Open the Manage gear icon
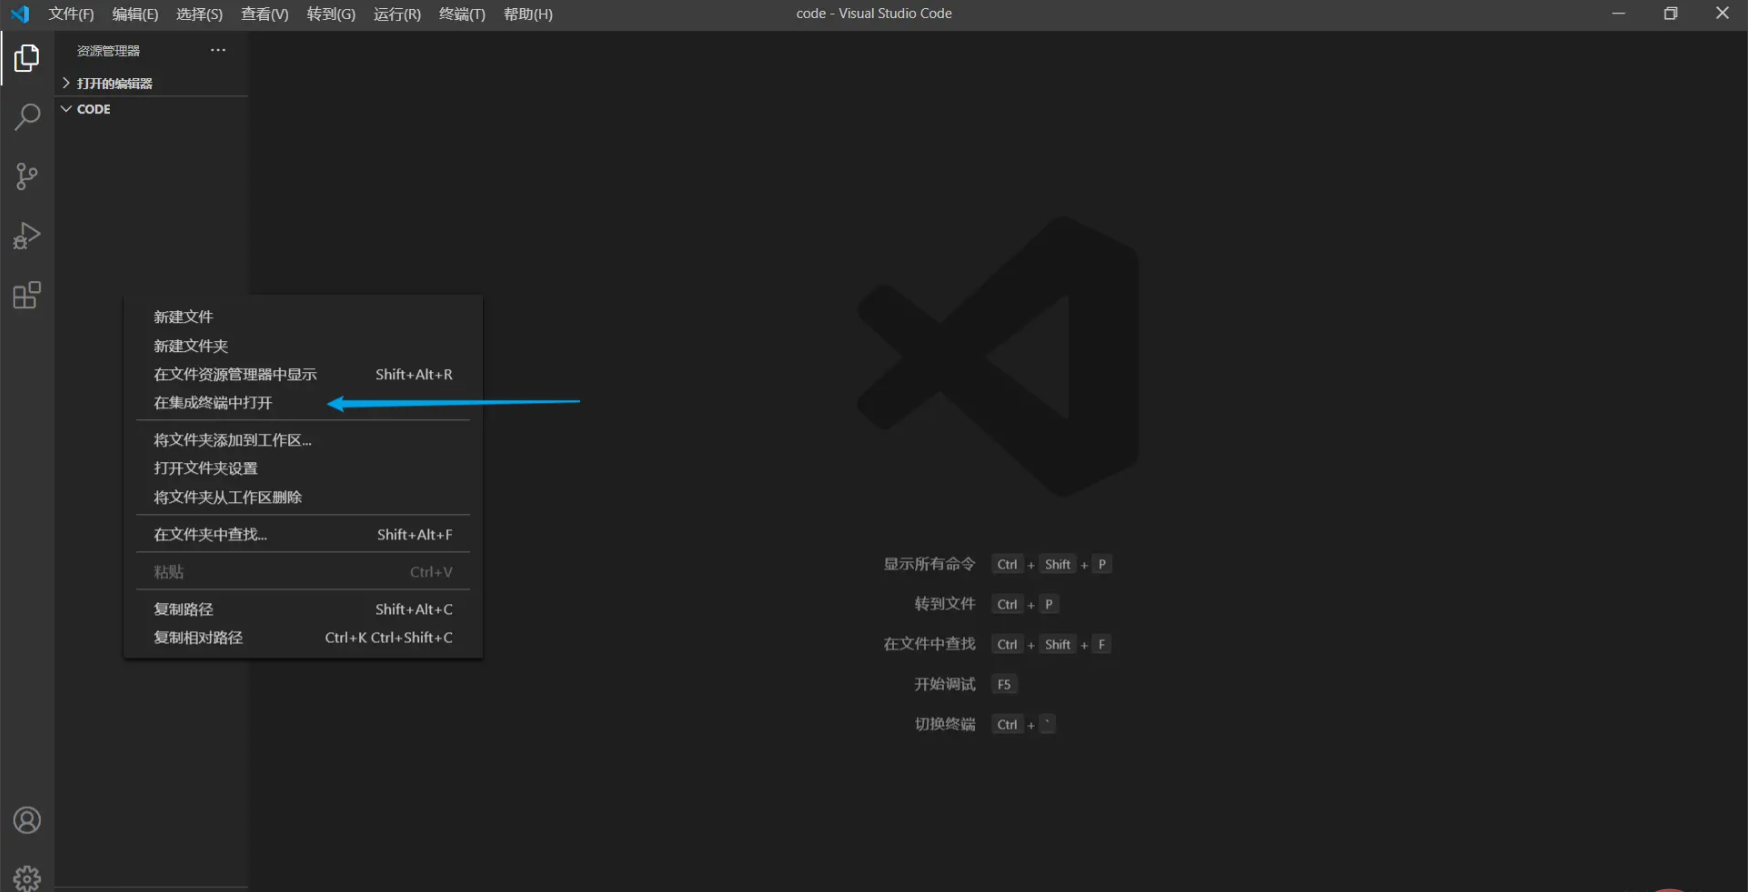 tap(27, 878)
